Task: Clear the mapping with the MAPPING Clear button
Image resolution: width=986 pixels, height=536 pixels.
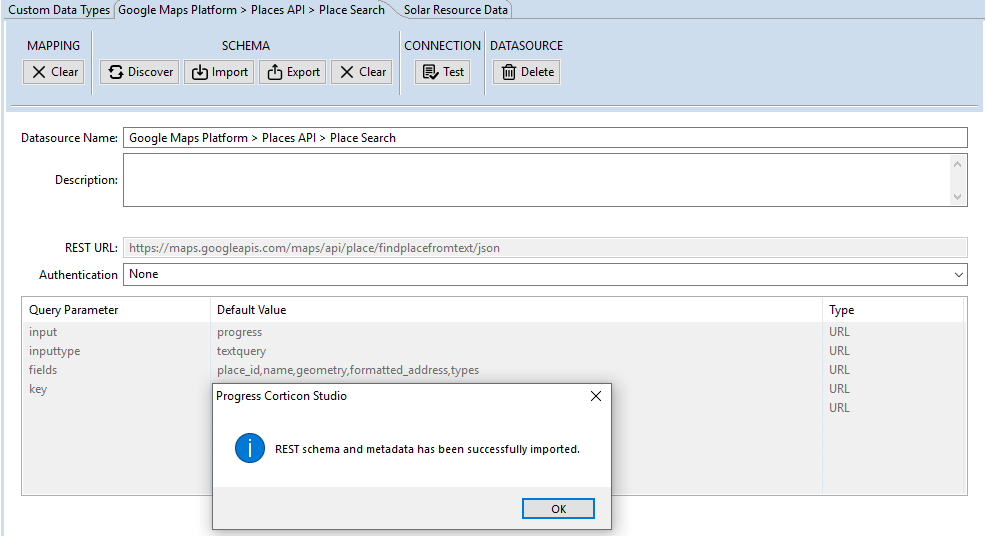Action: click(53, 72)
